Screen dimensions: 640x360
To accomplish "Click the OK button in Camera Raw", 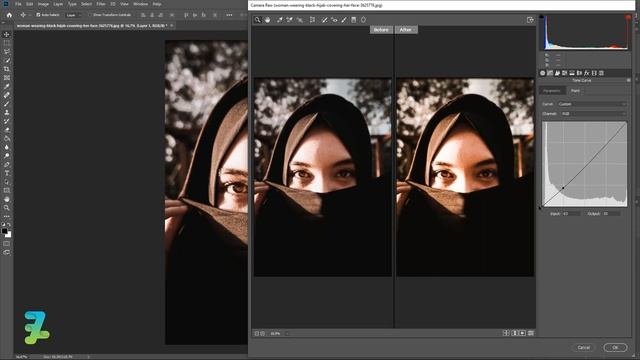I will pyautogui.click(x=615, y=347).
